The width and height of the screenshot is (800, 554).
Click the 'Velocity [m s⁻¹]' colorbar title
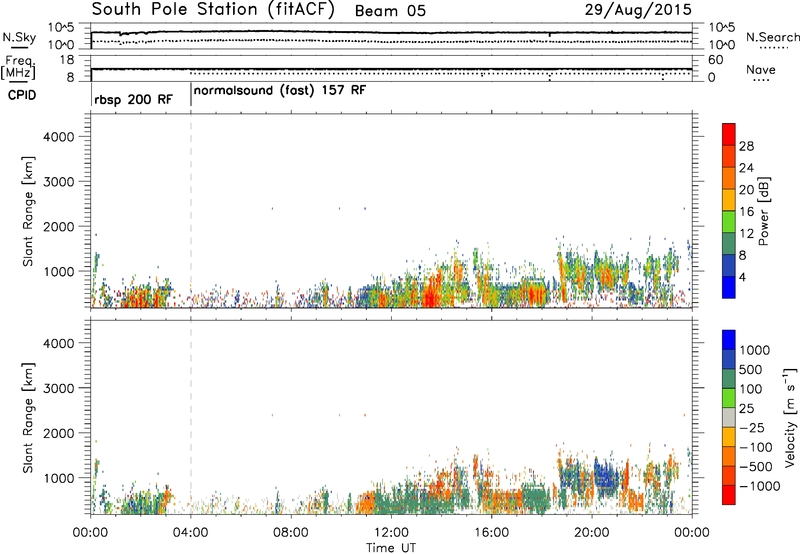790,417
